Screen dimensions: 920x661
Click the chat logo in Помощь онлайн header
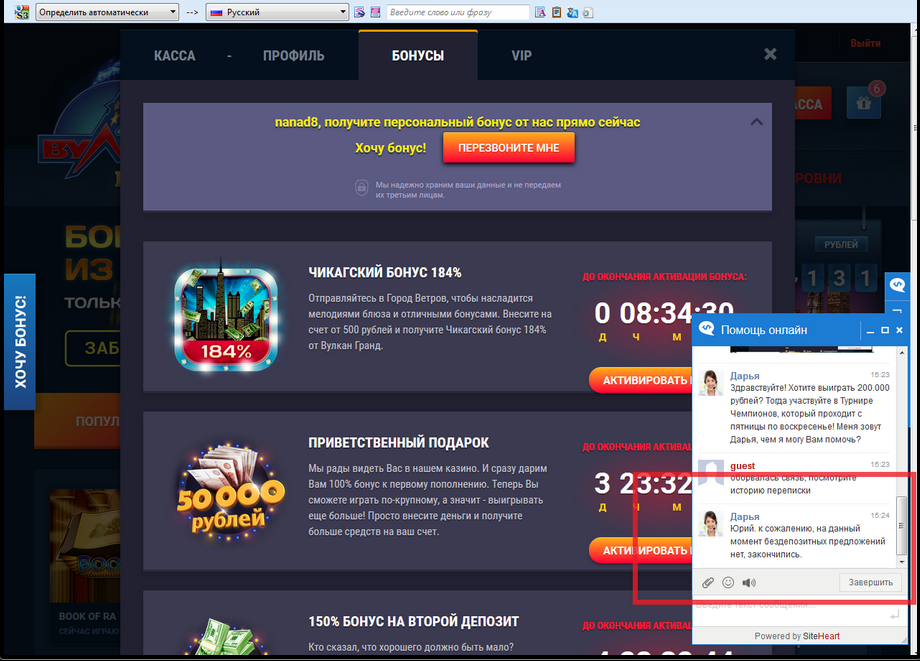pyautogui.click(x=706, y=329)
